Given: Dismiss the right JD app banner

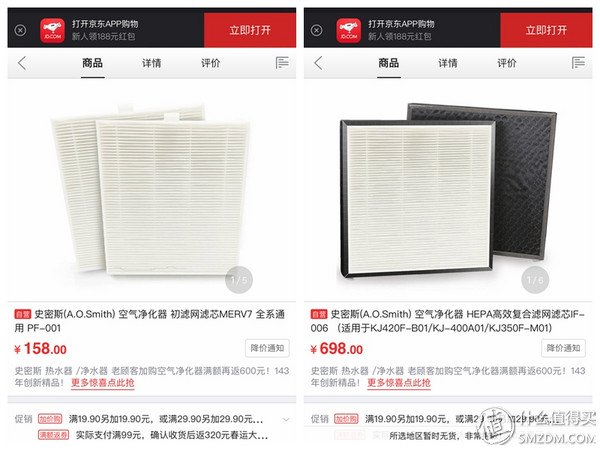Looking at the screenshot, I should (x=316, y=30).
